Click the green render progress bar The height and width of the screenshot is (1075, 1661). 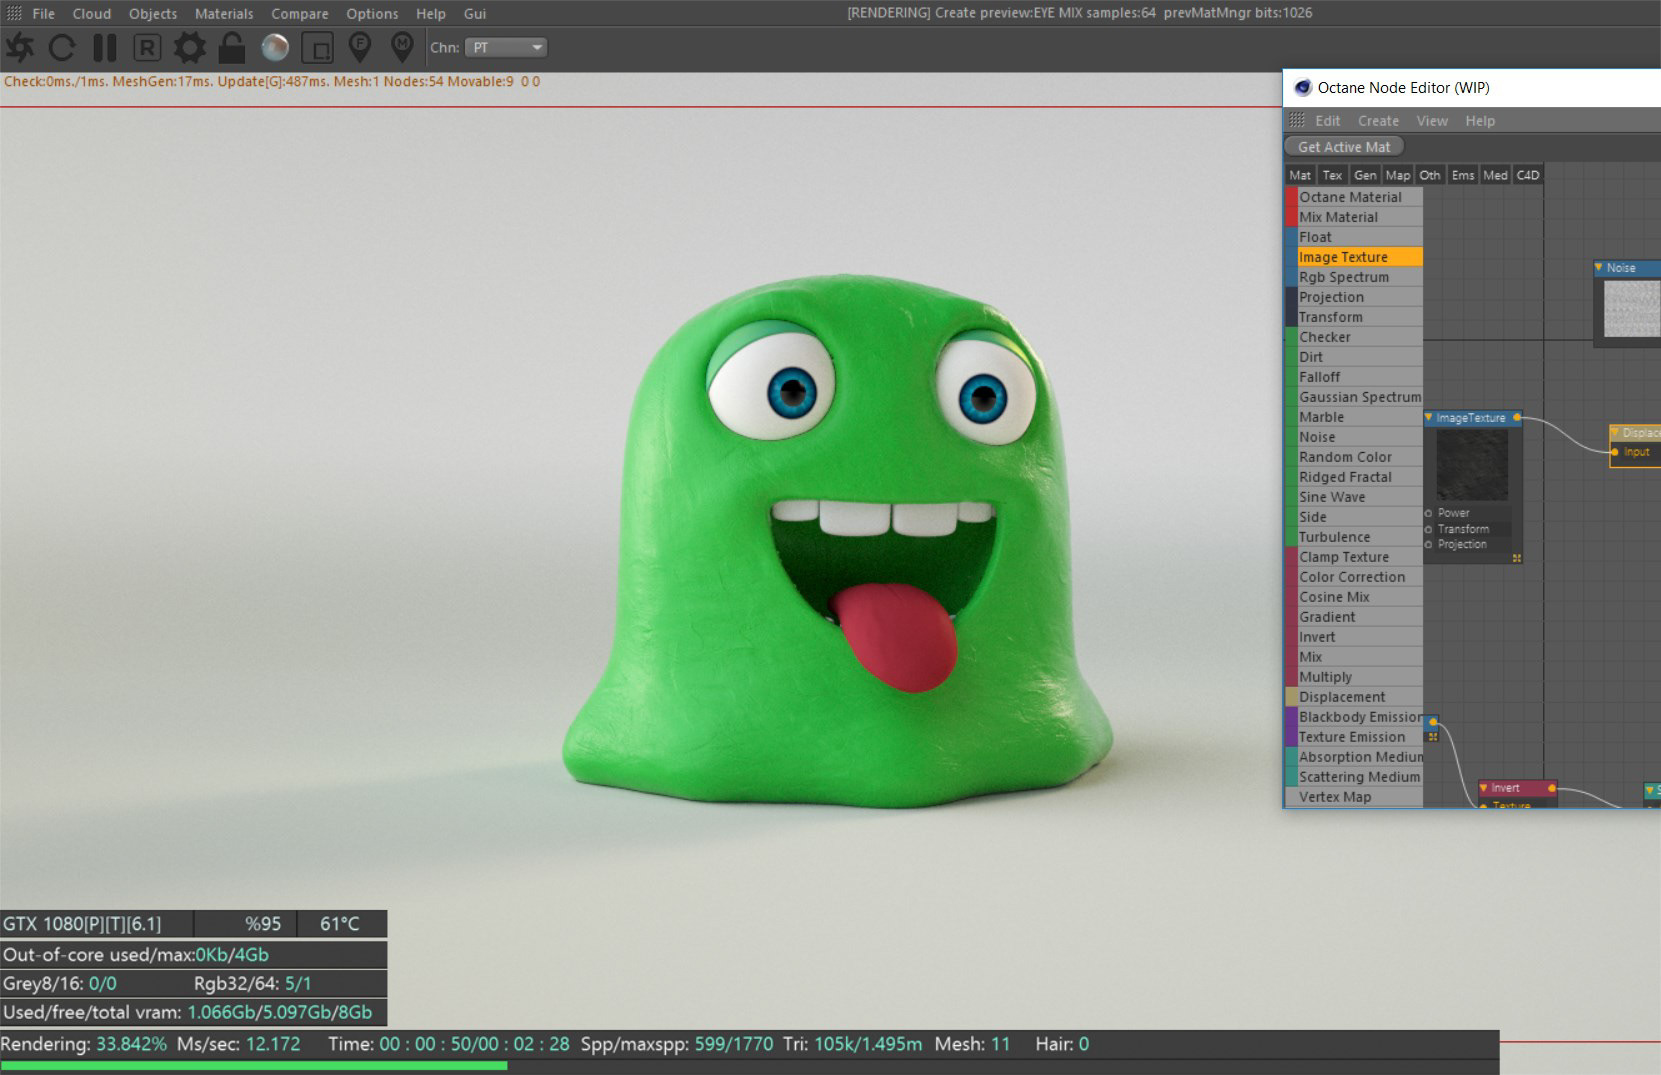click(x=254, y=1066)
